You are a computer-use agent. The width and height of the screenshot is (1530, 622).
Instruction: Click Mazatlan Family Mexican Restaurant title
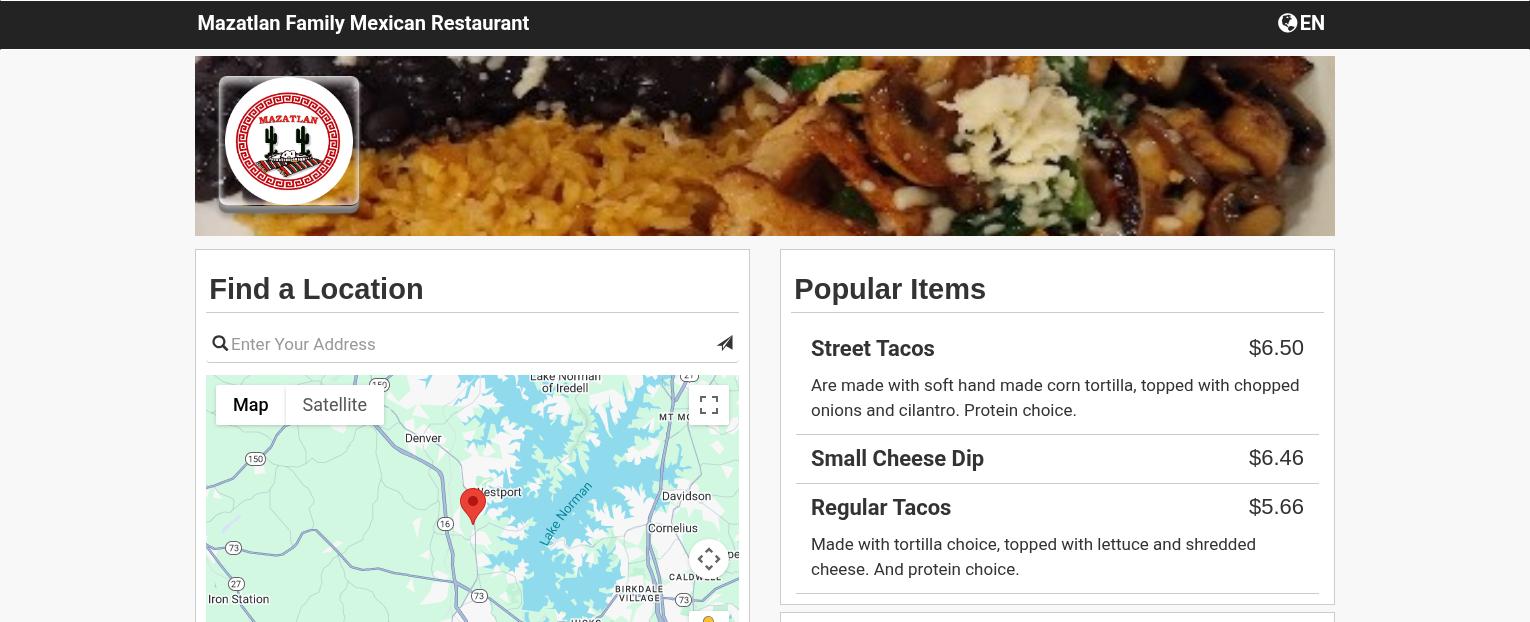pyautogui.click(x=363, y=23)
